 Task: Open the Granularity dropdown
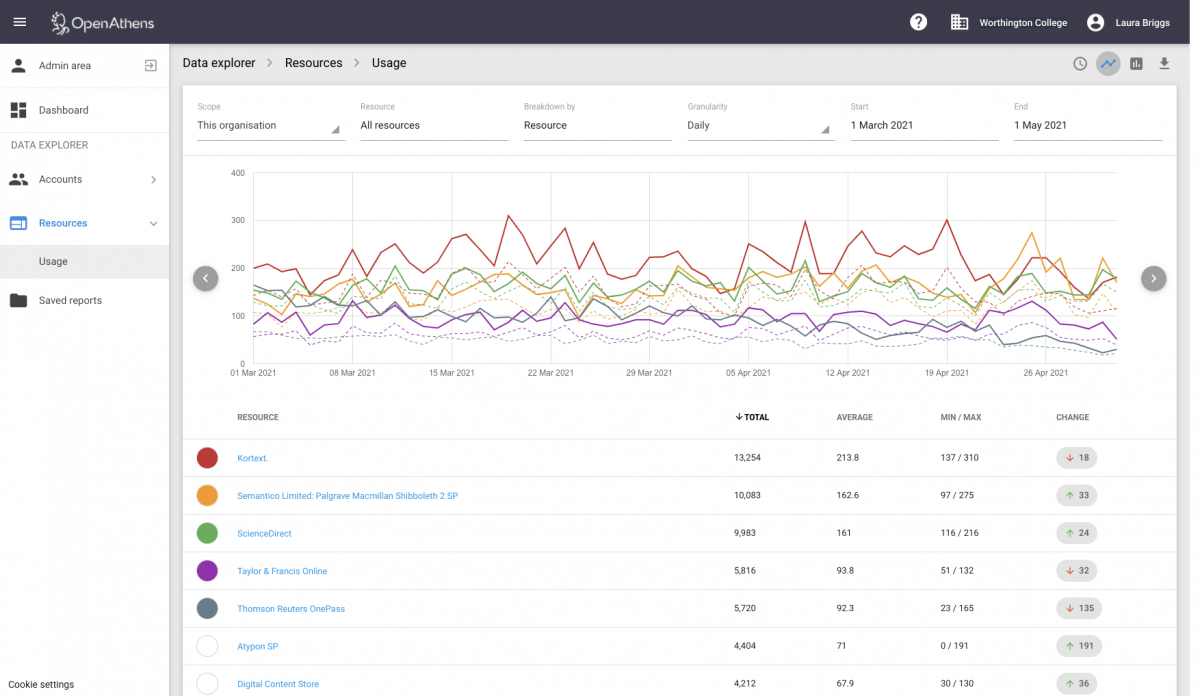point(760,126)
